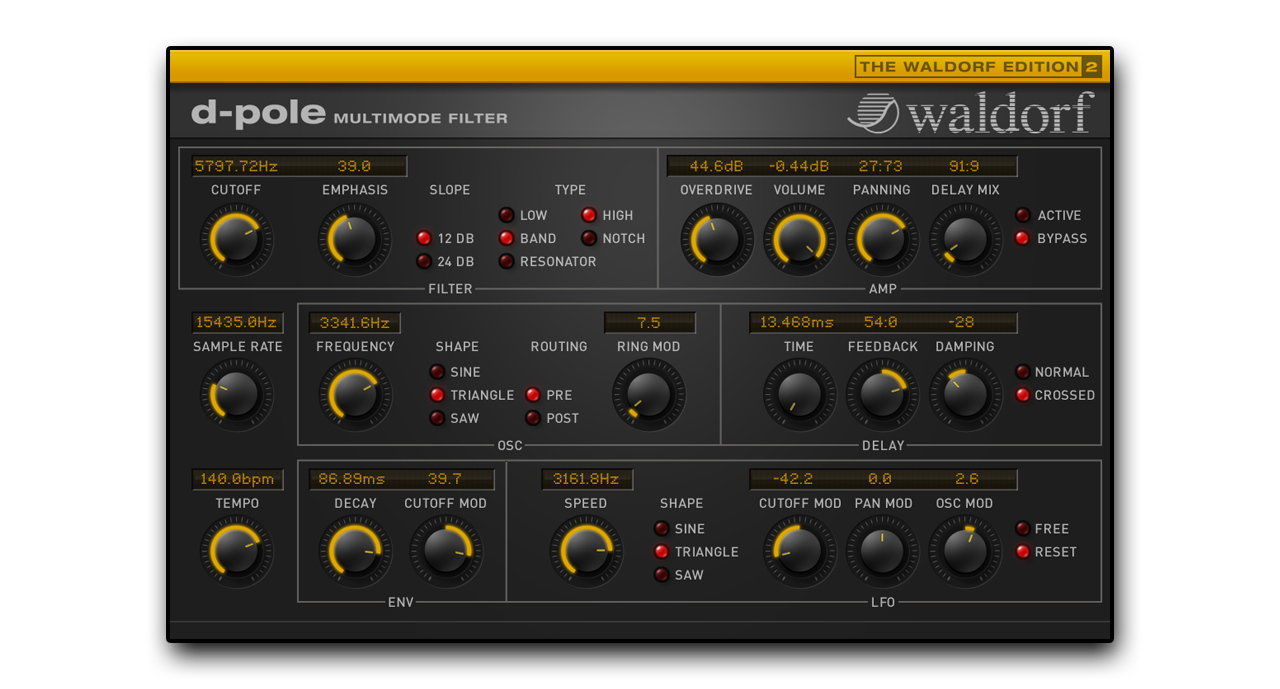Click the -42.2 LFO cutoff mod readout
The height and width of the screenshot is (689, 1280).
coord(794,480)
